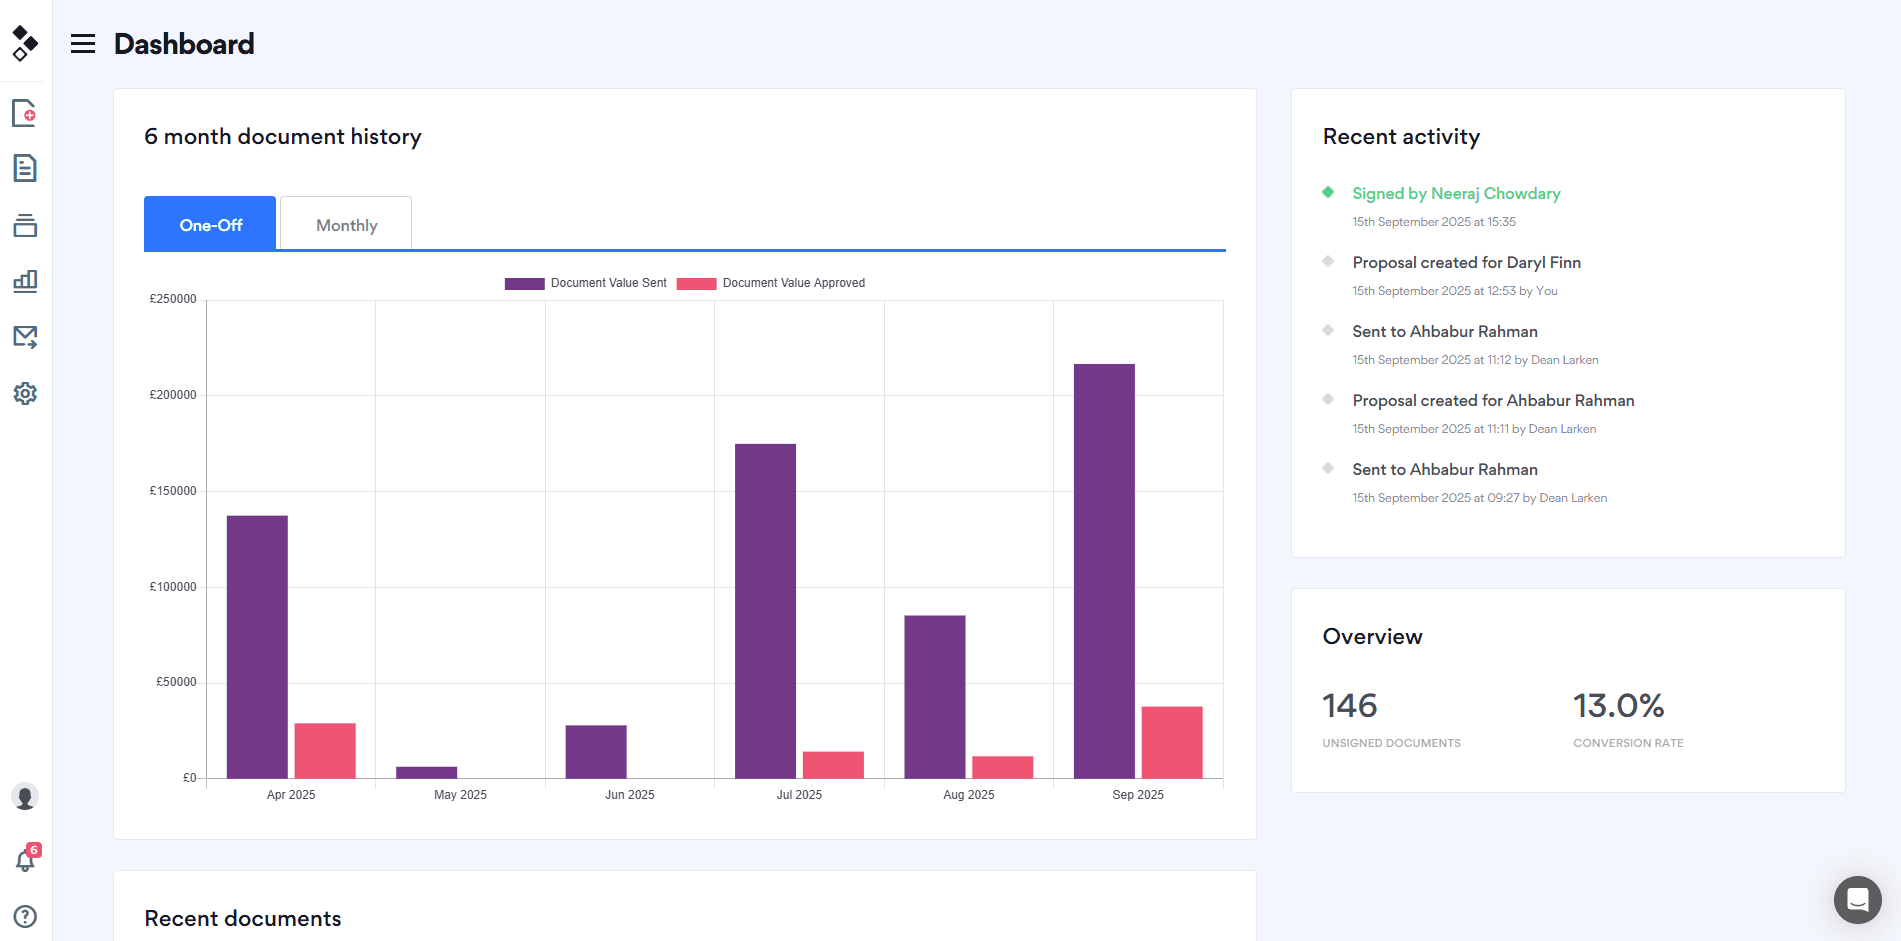Open the templates stack icon
Screen dimensions: 1901x941
[25, 225]
